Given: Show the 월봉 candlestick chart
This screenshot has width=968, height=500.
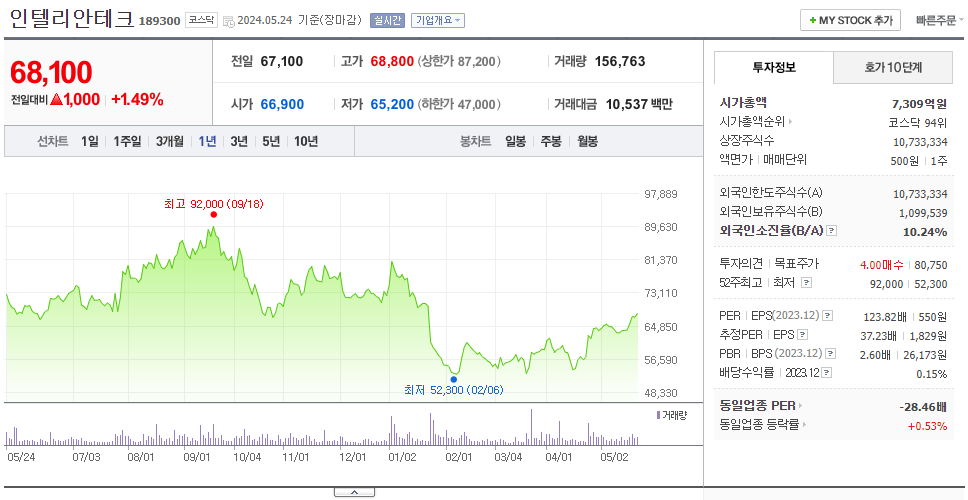Looking at the screenshot, I should pyautogui.click(x=587, y=141).
